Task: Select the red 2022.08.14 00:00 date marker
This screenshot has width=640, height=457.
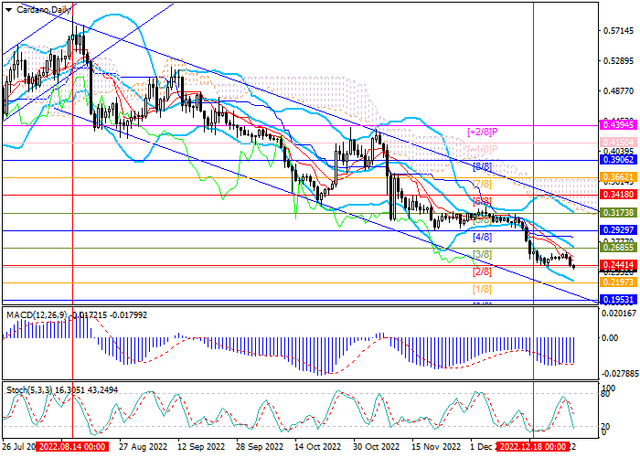Action: point(73,448)
